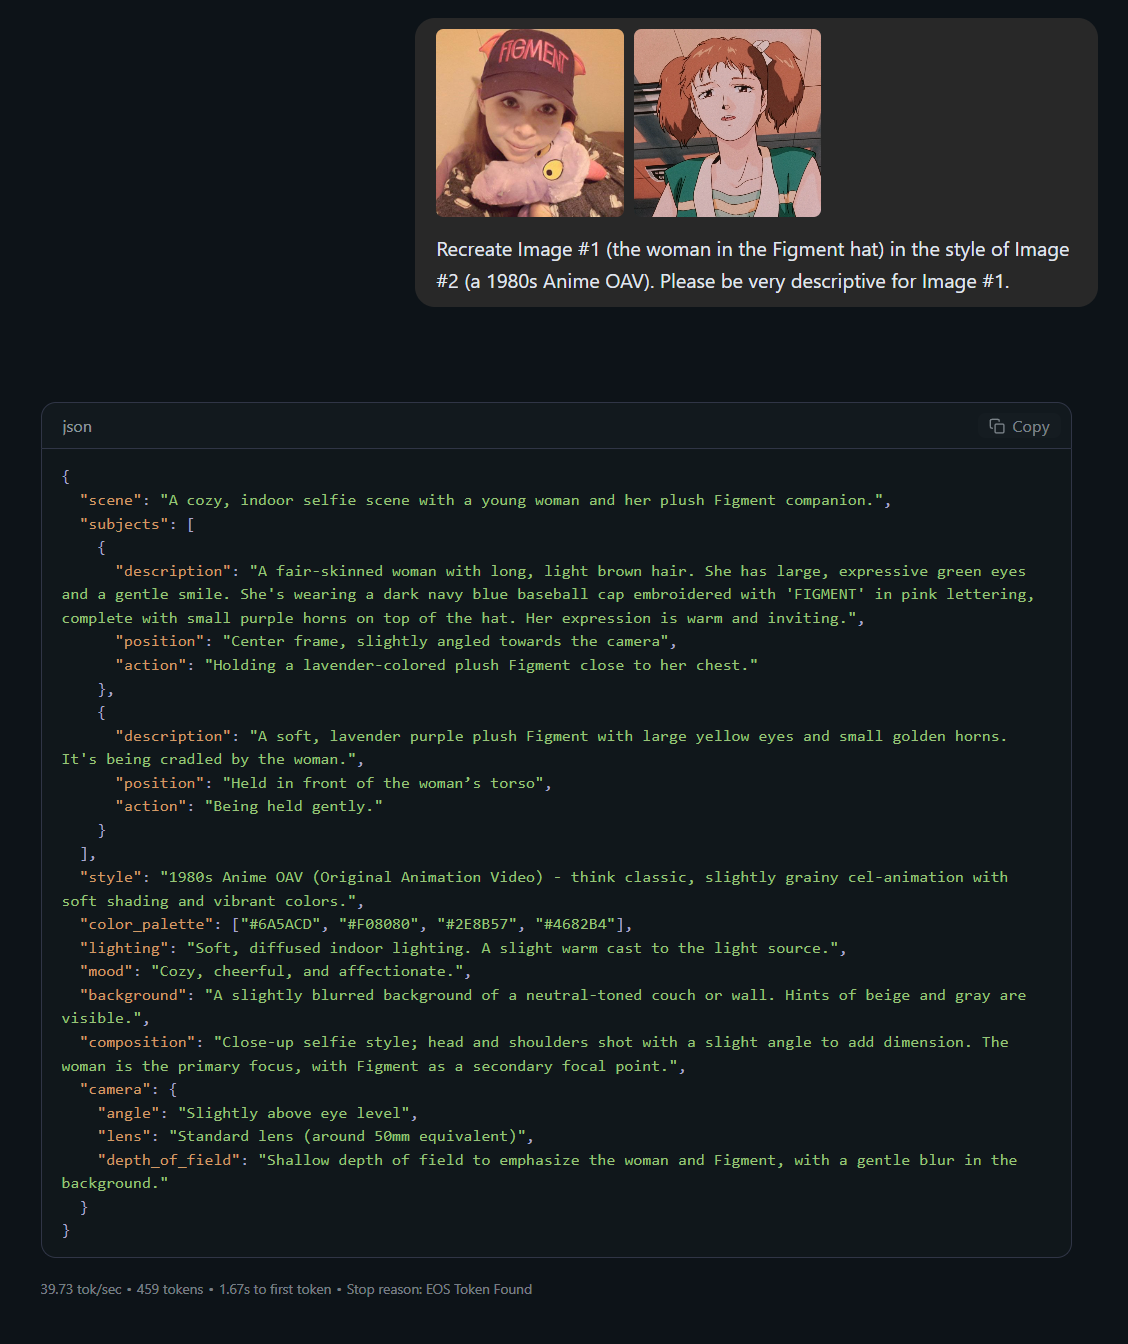The height and width of the screenshot is (1344, 1128).
Task: Click the "action" 'Holding a lavender-colored plush' line
Action: click(437, 665)
